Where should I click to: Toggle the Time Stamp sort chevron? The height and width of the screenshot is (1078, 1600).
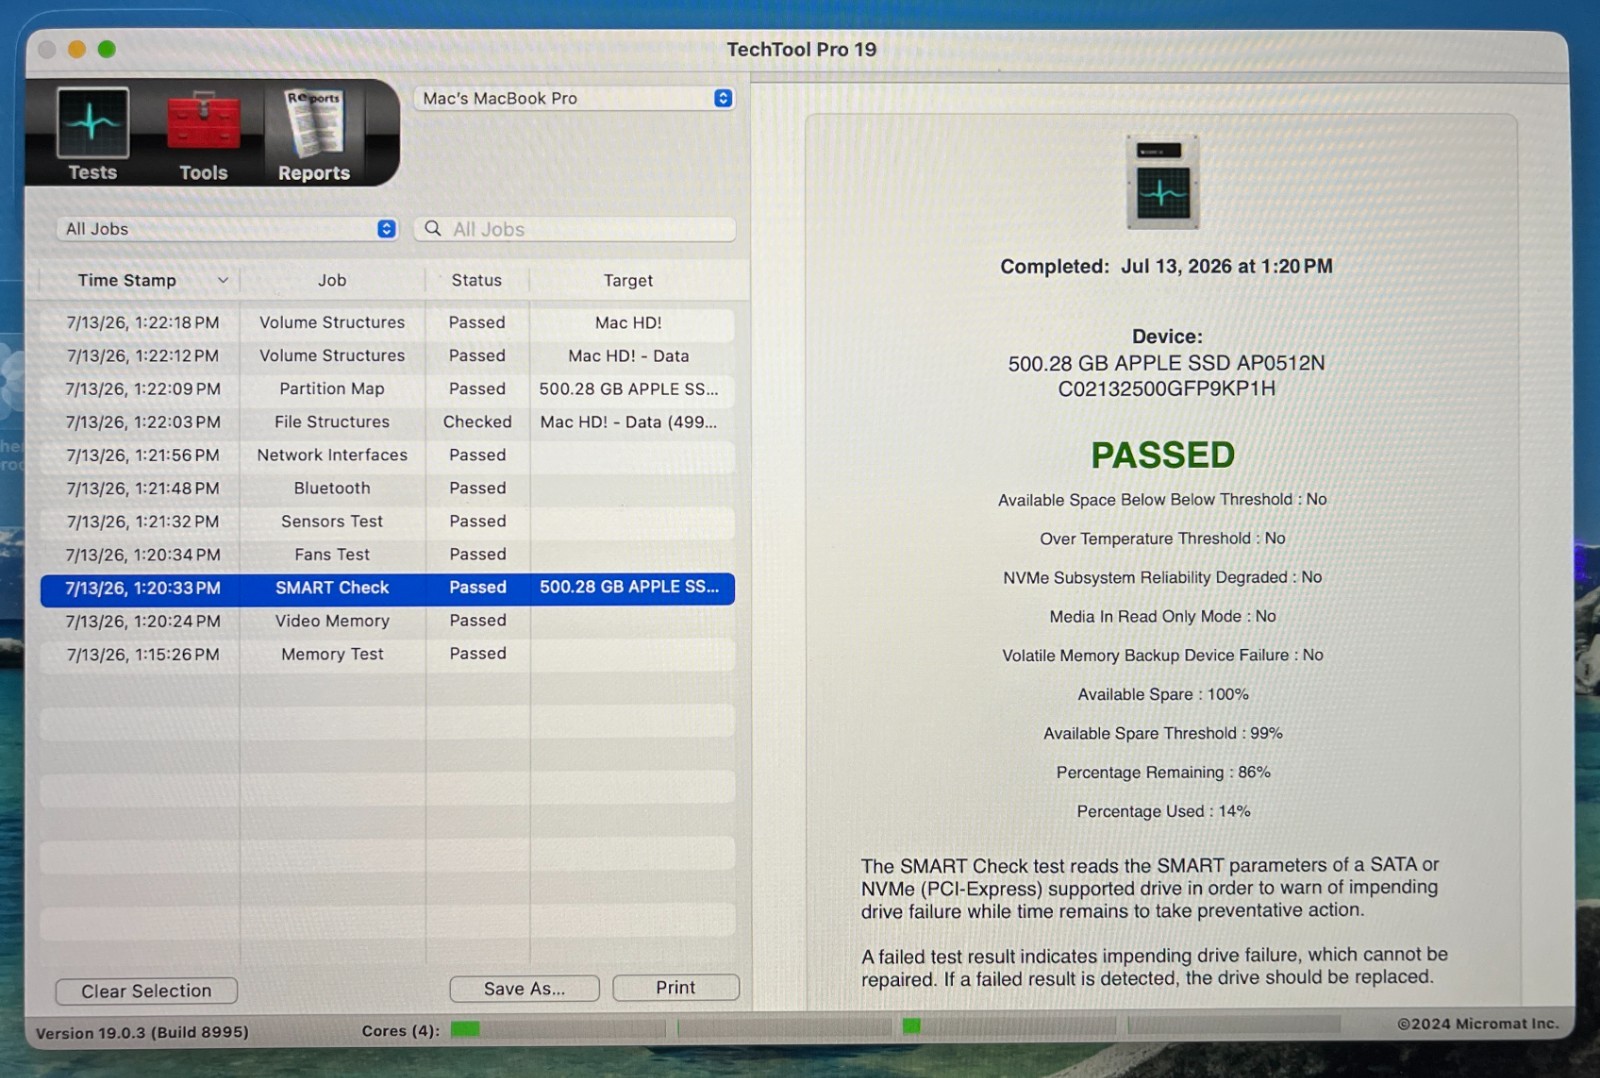(223, 281)
